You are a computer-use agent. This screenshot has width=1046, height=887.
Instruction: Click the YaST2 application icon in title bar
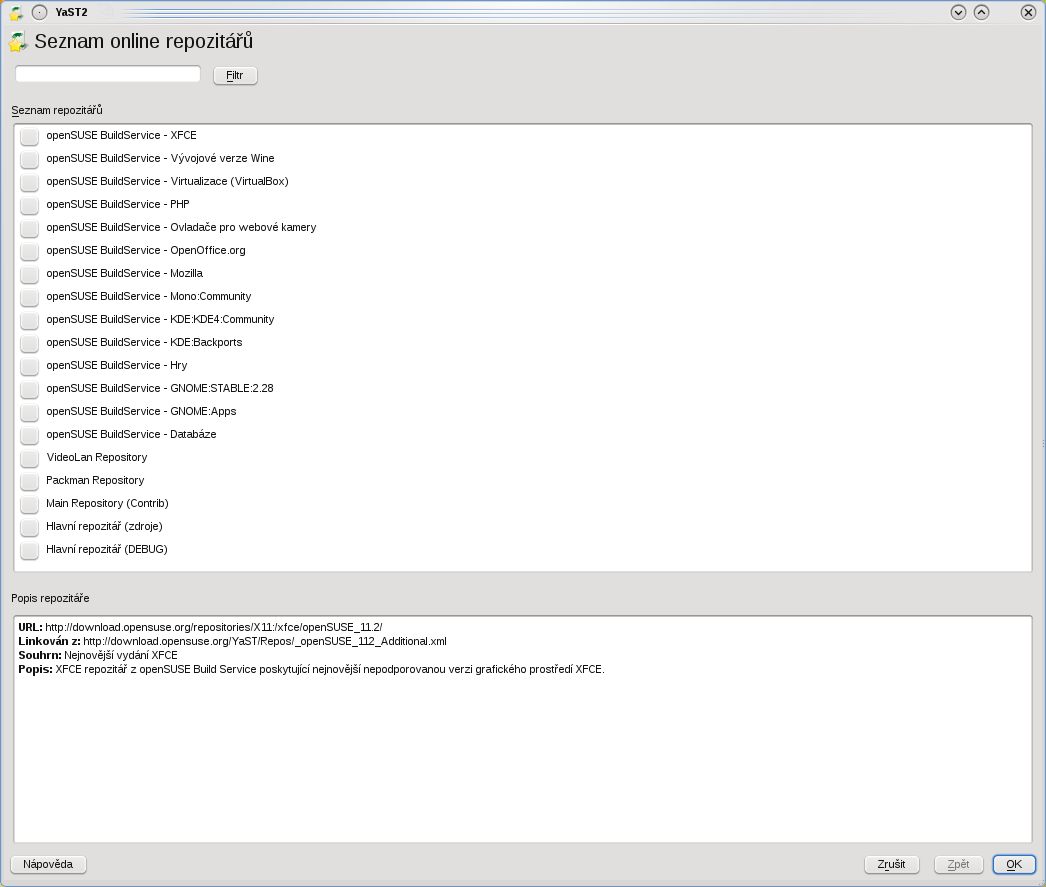pos(16,12)
